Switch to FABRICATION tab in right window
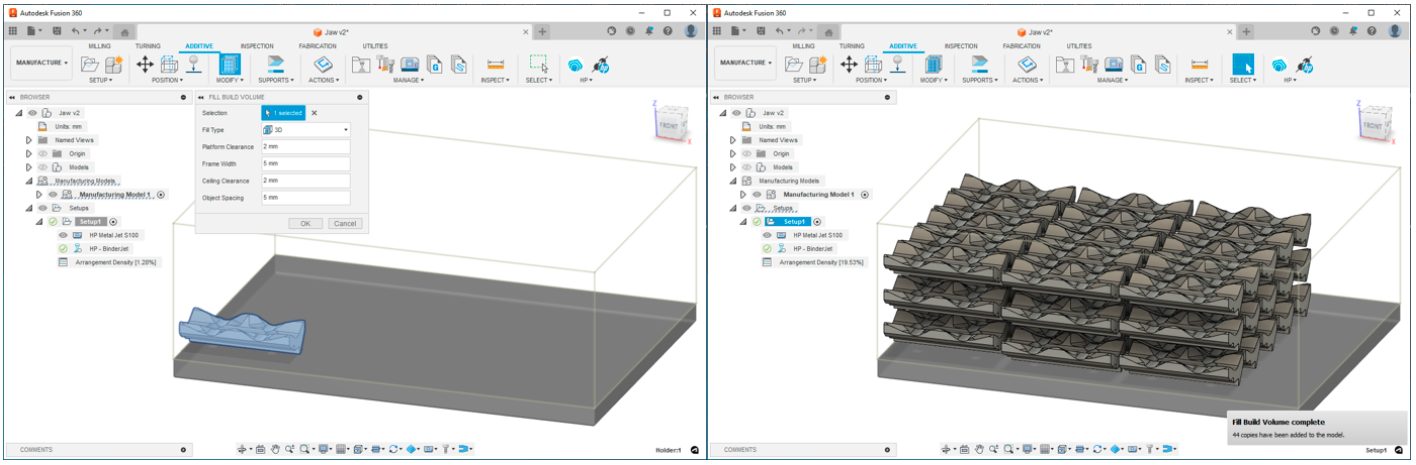The height and width of the screenshot is (465, 1416). tap(1021, 46)
